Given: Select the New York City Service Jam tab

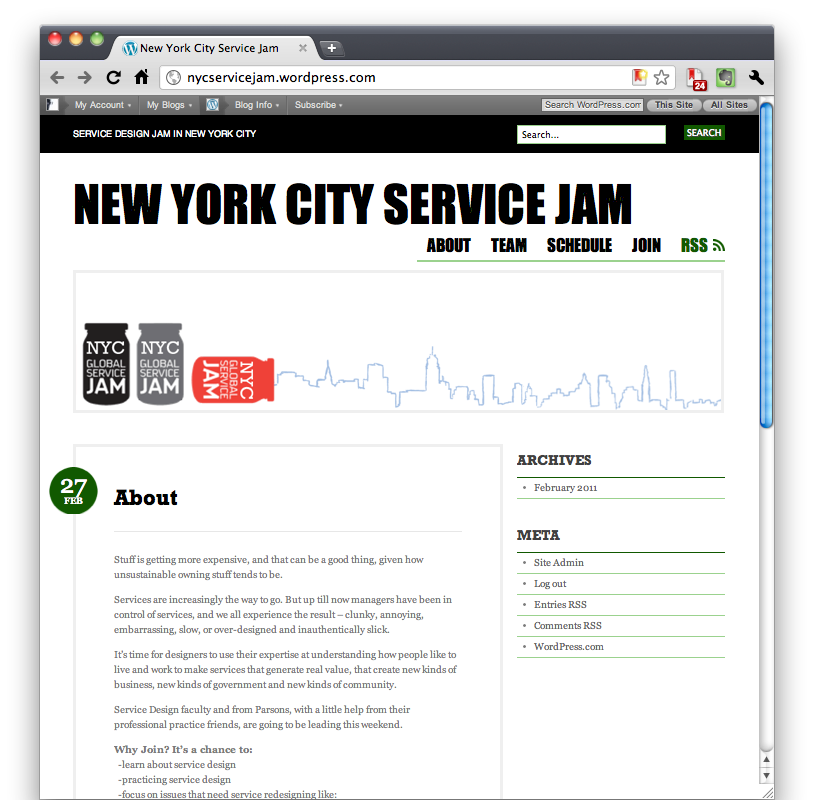Looking at the screenshot, I should (x=210, y=47).
